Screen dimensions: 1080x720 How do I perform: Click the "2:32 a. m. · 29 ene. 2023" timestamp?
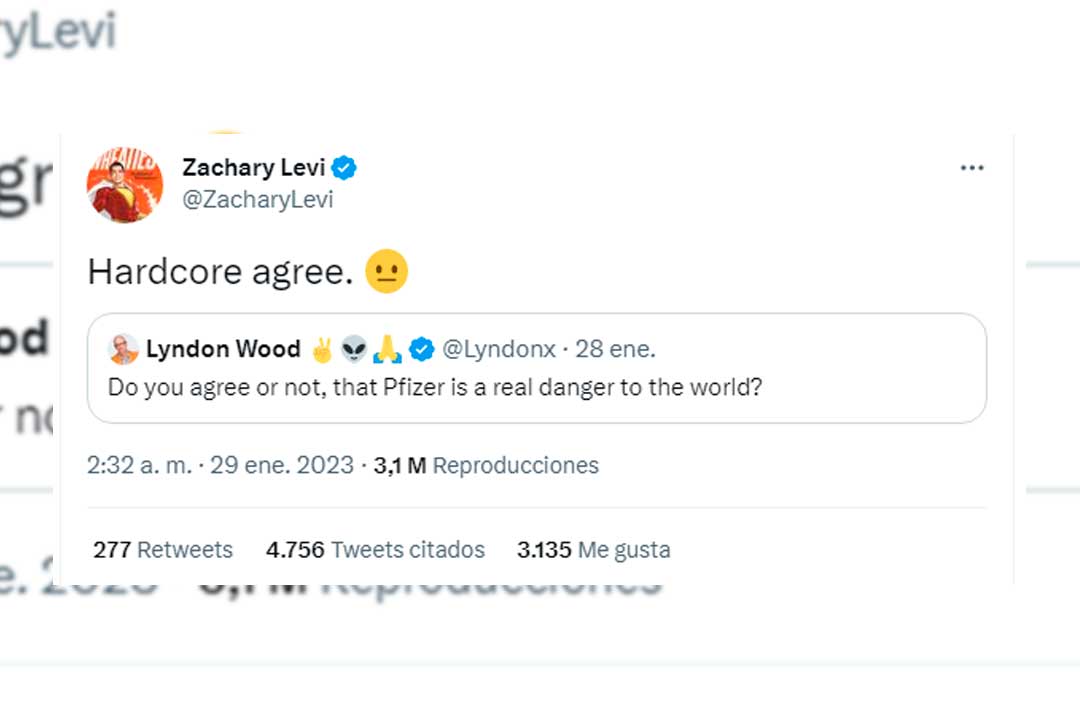point(220,465)
